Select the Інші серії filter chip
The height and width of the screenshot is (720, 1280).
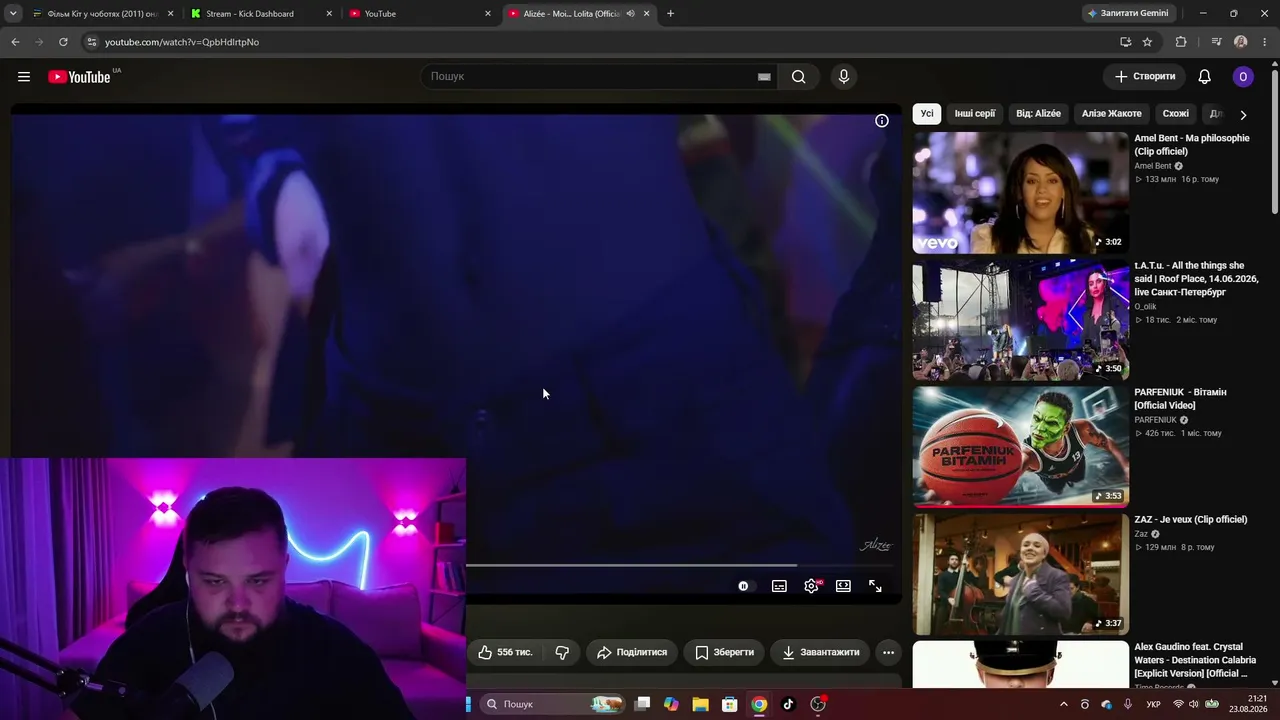click(x=975, y=114)
